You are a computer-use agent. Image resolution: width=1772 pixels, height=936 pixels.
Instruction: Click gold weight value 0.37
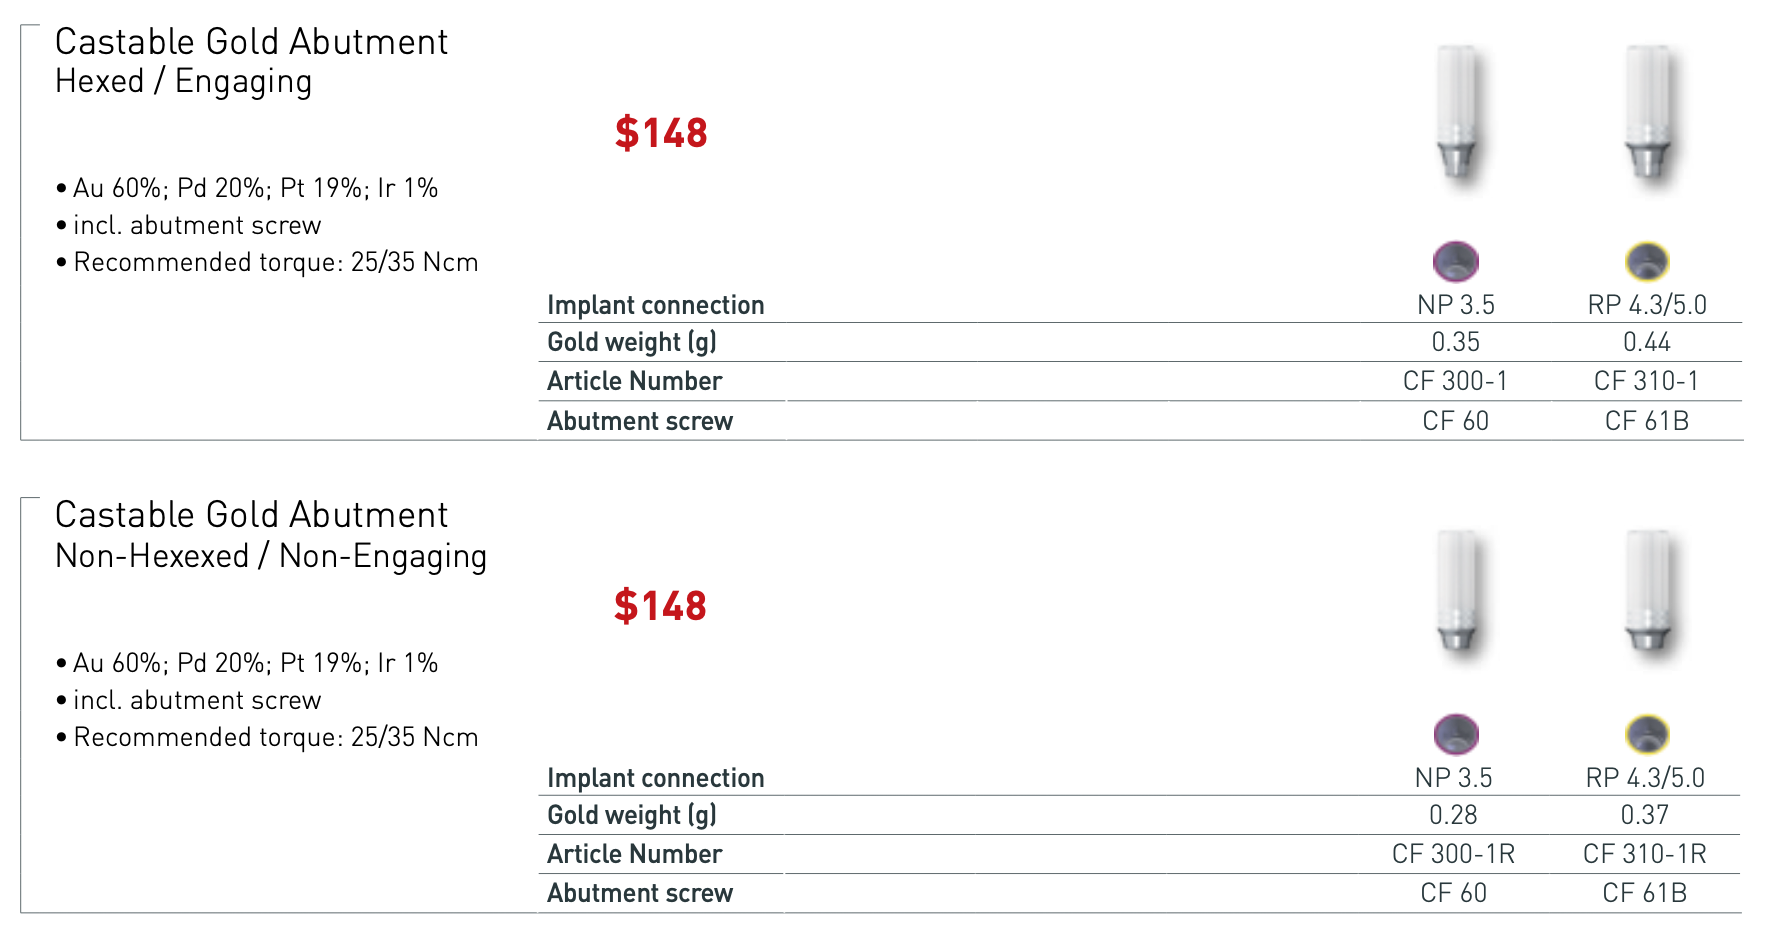(x=1644, y=815)
